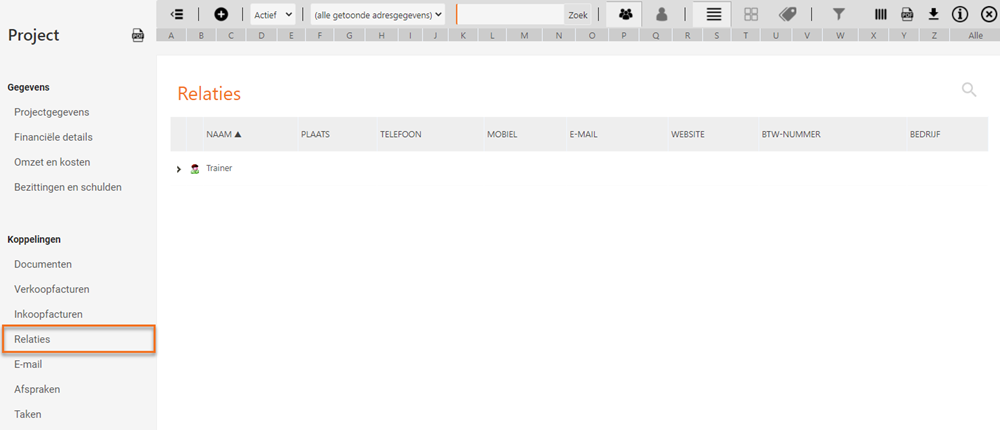
Task: Add a new relation with the plus icon
Action: 221,14
